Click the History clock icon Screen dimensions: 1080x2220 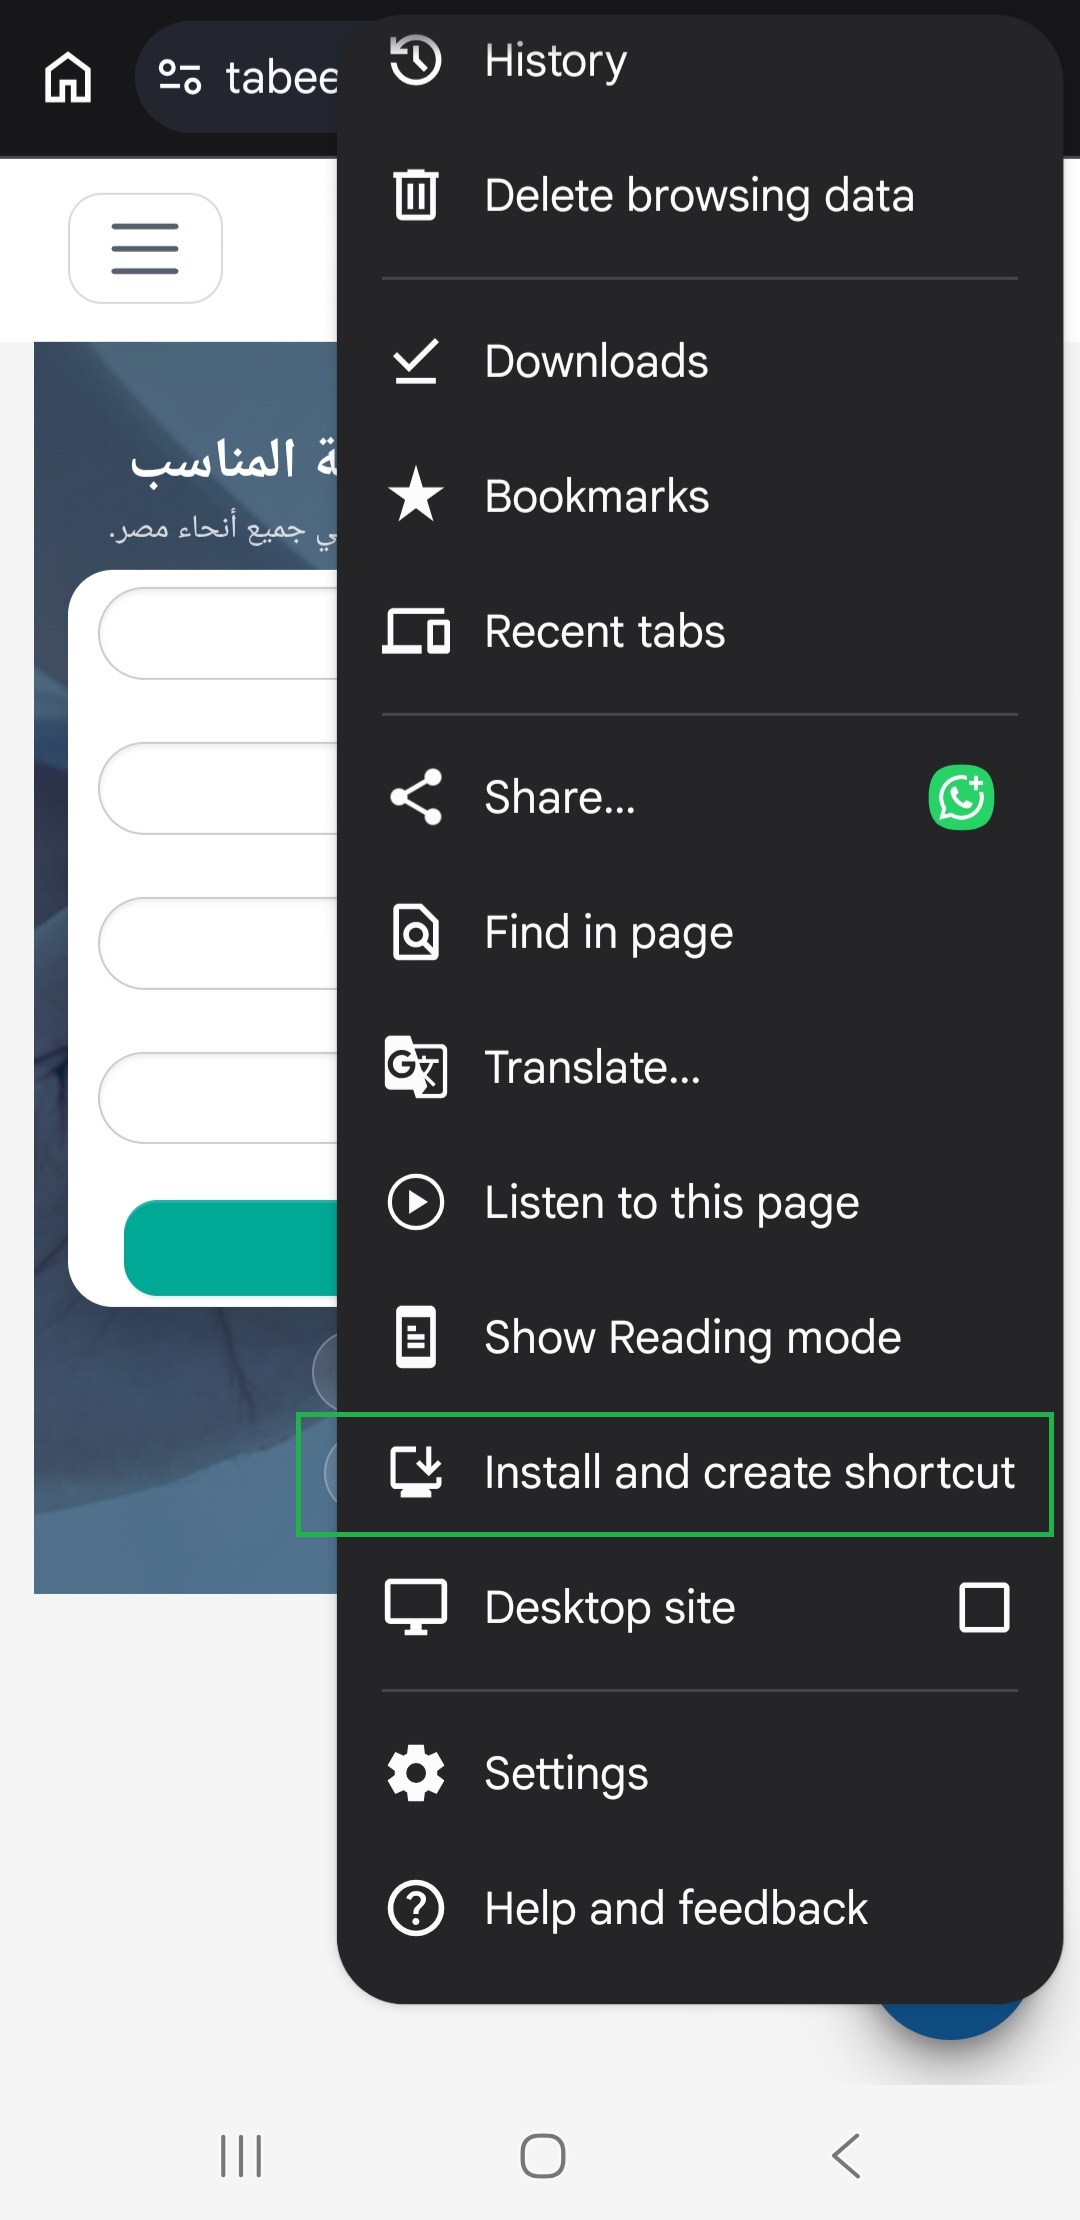click(415, 60)
